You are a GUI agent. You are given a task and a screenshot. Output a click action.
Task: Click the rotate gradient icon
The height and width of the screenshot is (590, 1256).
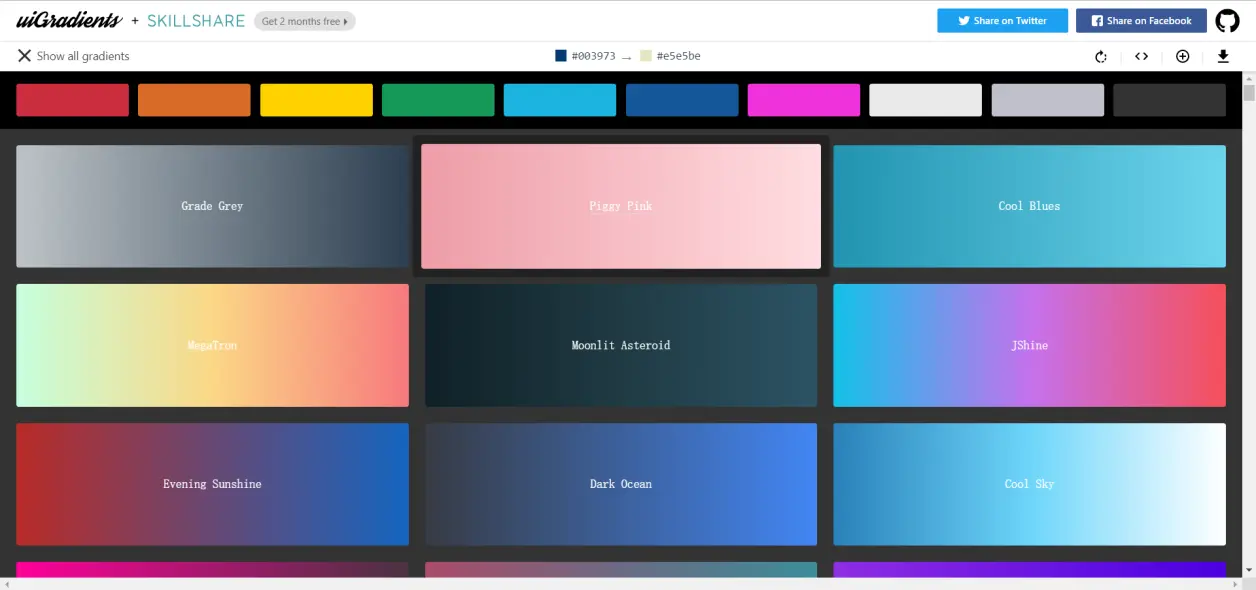coord(1101,56)
